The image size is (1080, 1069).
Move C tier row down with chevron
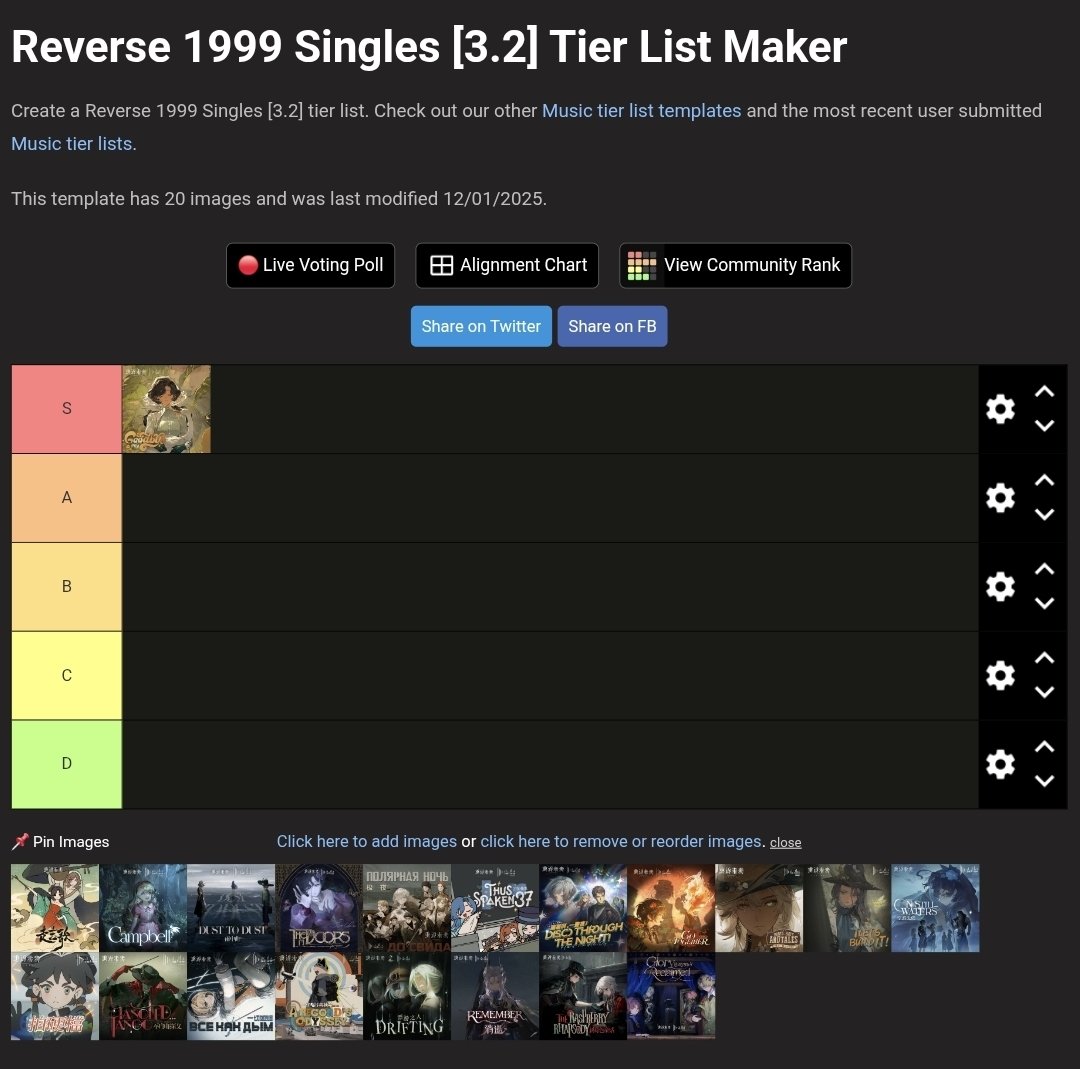click(x=1044, y=692)
